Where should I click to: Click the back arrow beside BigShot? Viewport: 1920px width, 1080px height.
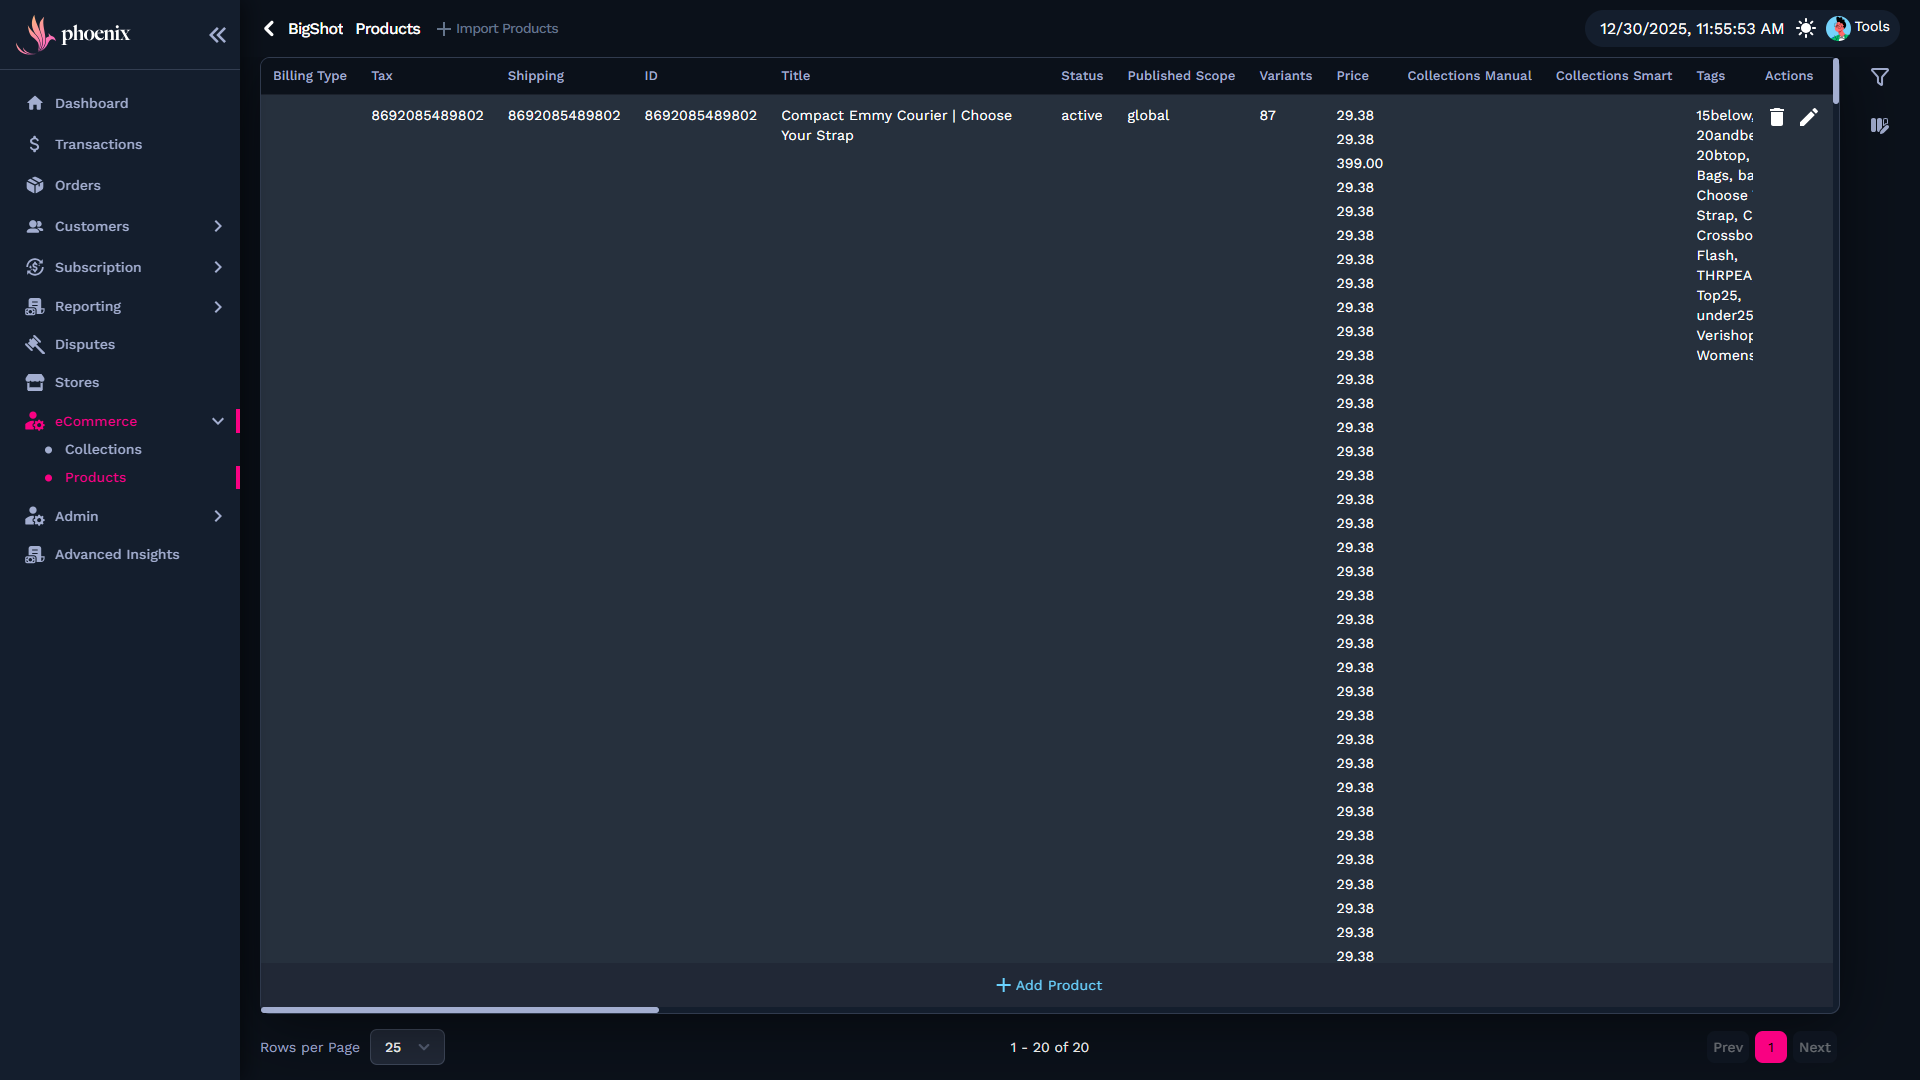point(269,29)
